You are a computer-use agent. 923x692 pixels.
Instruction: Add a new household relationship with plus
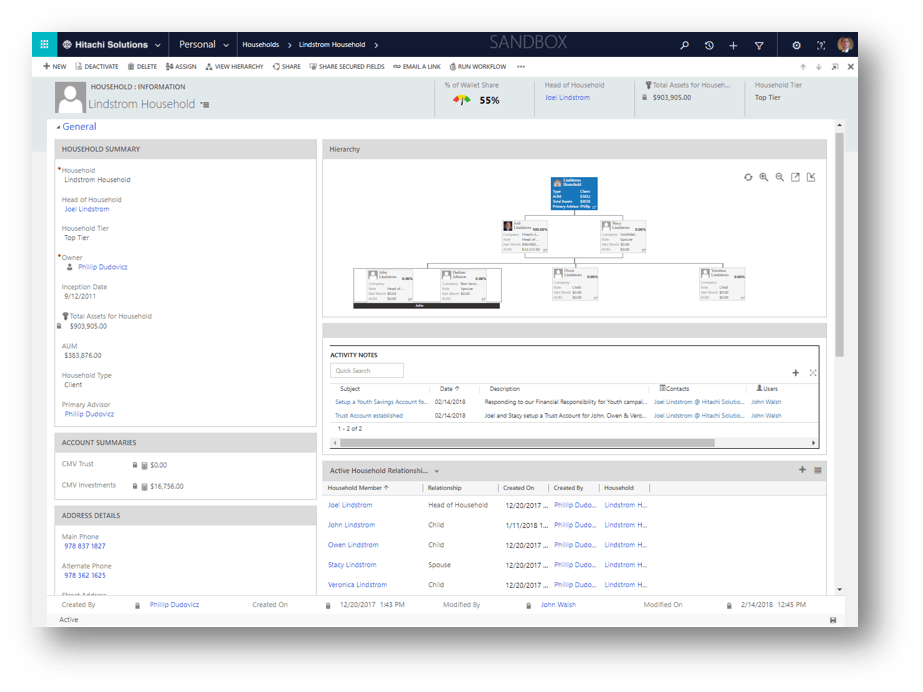click(x=802, y=470)
